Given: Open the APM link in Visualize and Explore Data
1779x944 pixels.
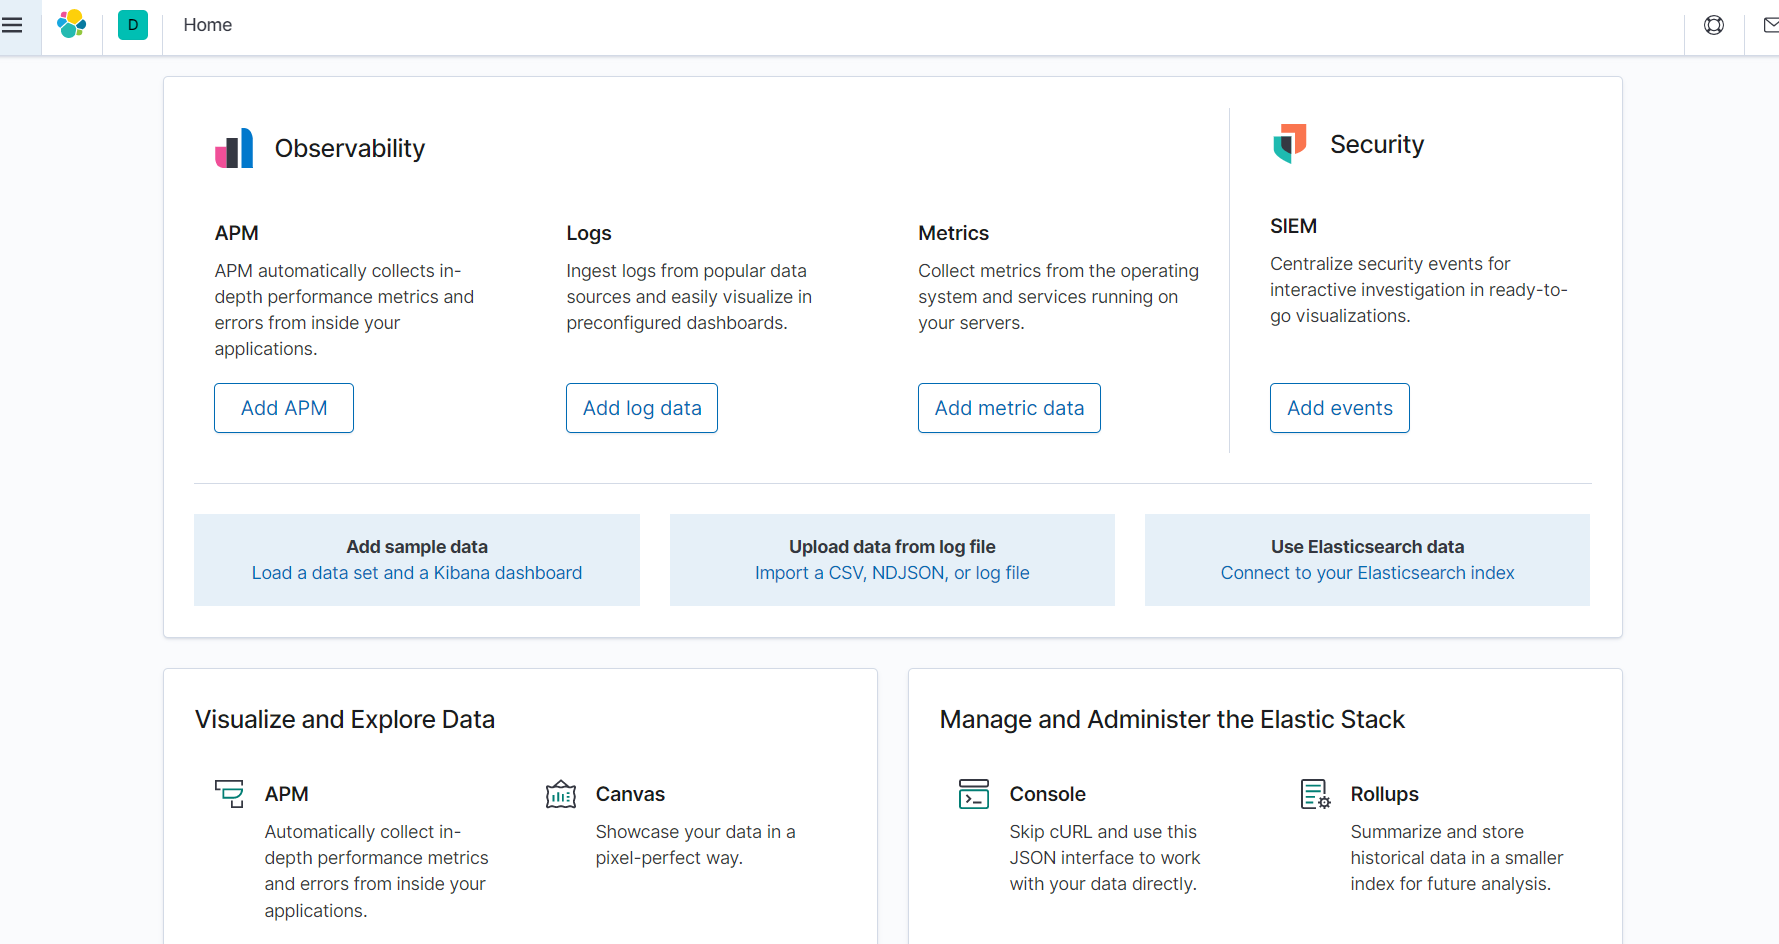Looking at the screenshot, I should coord(287,794).
